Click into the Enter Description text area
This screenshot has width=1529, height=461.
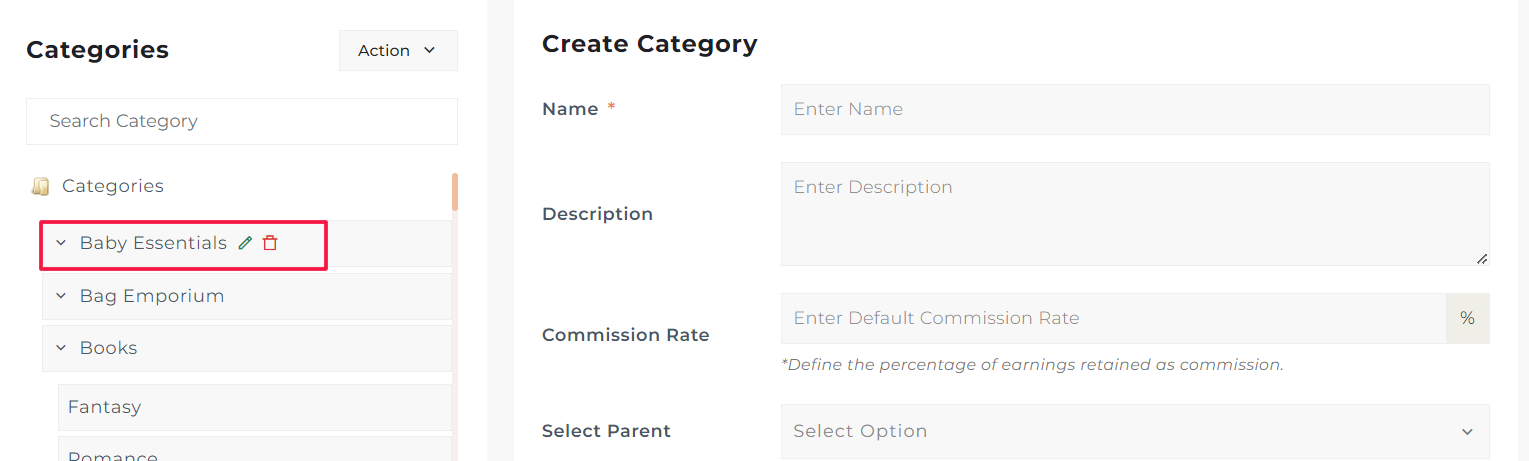pos(1134,214)
